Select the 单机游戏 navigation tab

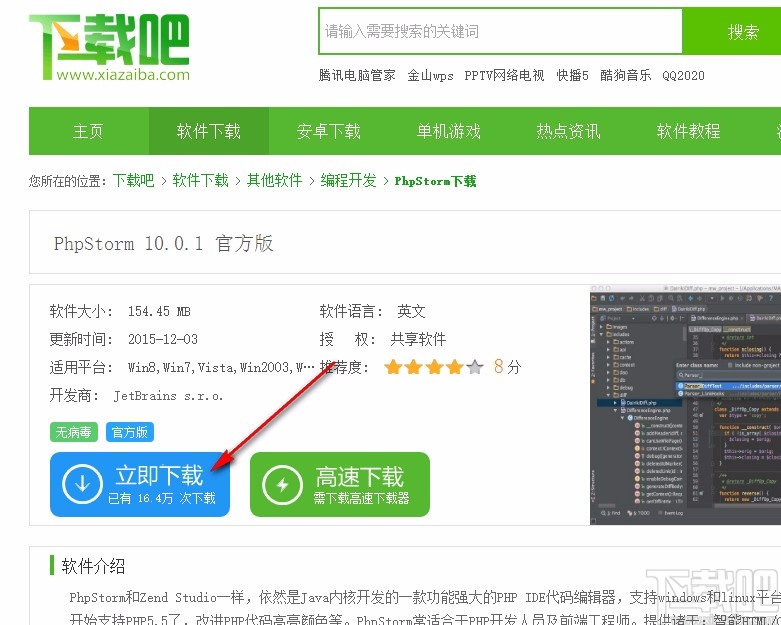(449, 131)
